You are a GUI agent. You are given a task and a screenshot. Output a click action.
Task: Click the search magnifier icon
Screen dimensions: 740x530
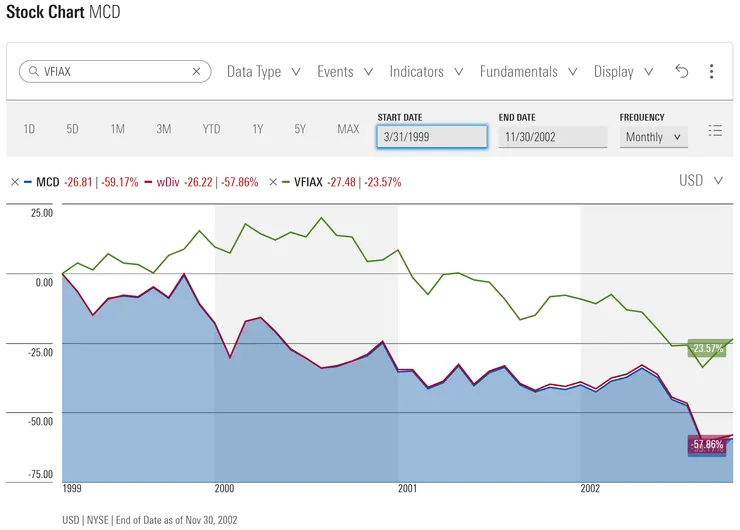[33, 72]
